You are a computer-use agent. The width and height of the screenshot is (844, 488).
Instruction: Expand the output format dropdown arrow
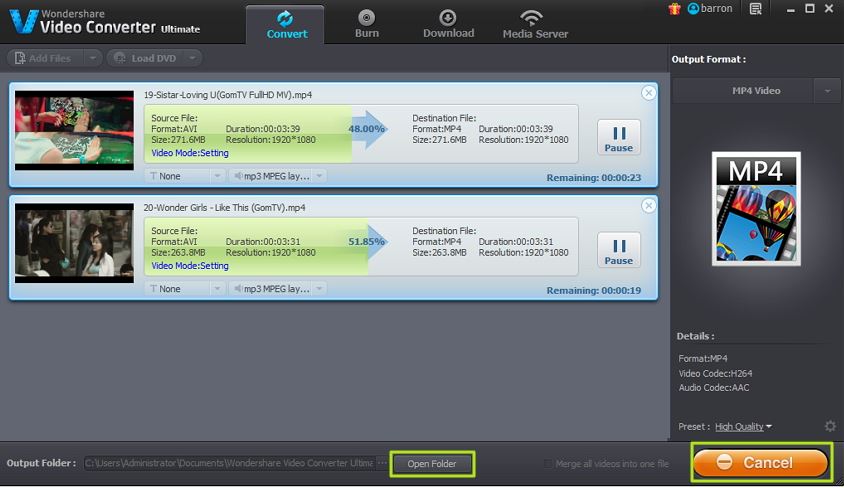[827, 90]
